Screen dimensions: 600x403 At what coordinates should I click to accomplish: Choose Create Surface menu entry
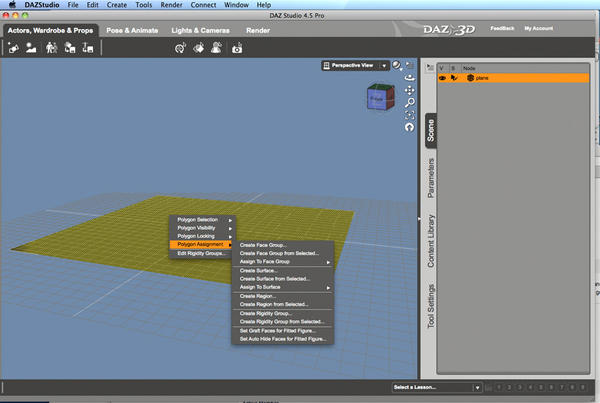point(283,271)
